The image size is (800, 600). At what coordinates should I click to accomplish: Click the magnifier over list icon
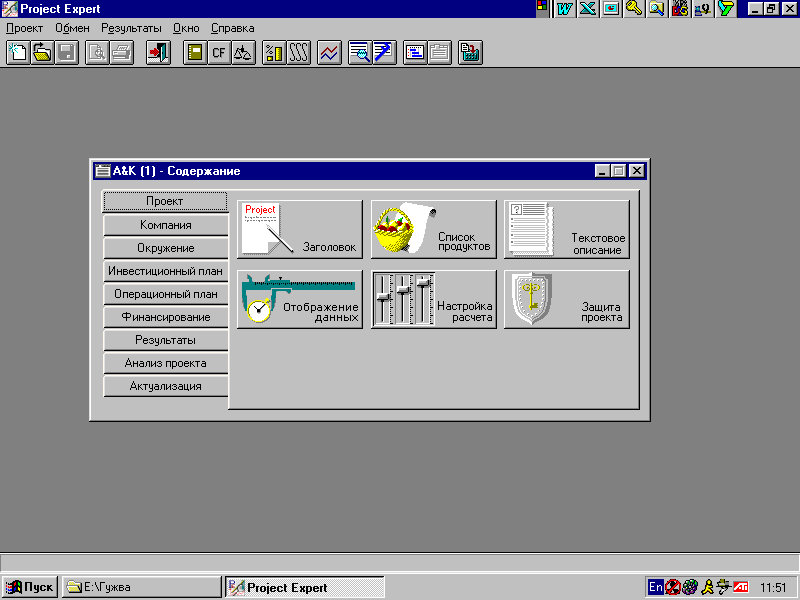360,53
